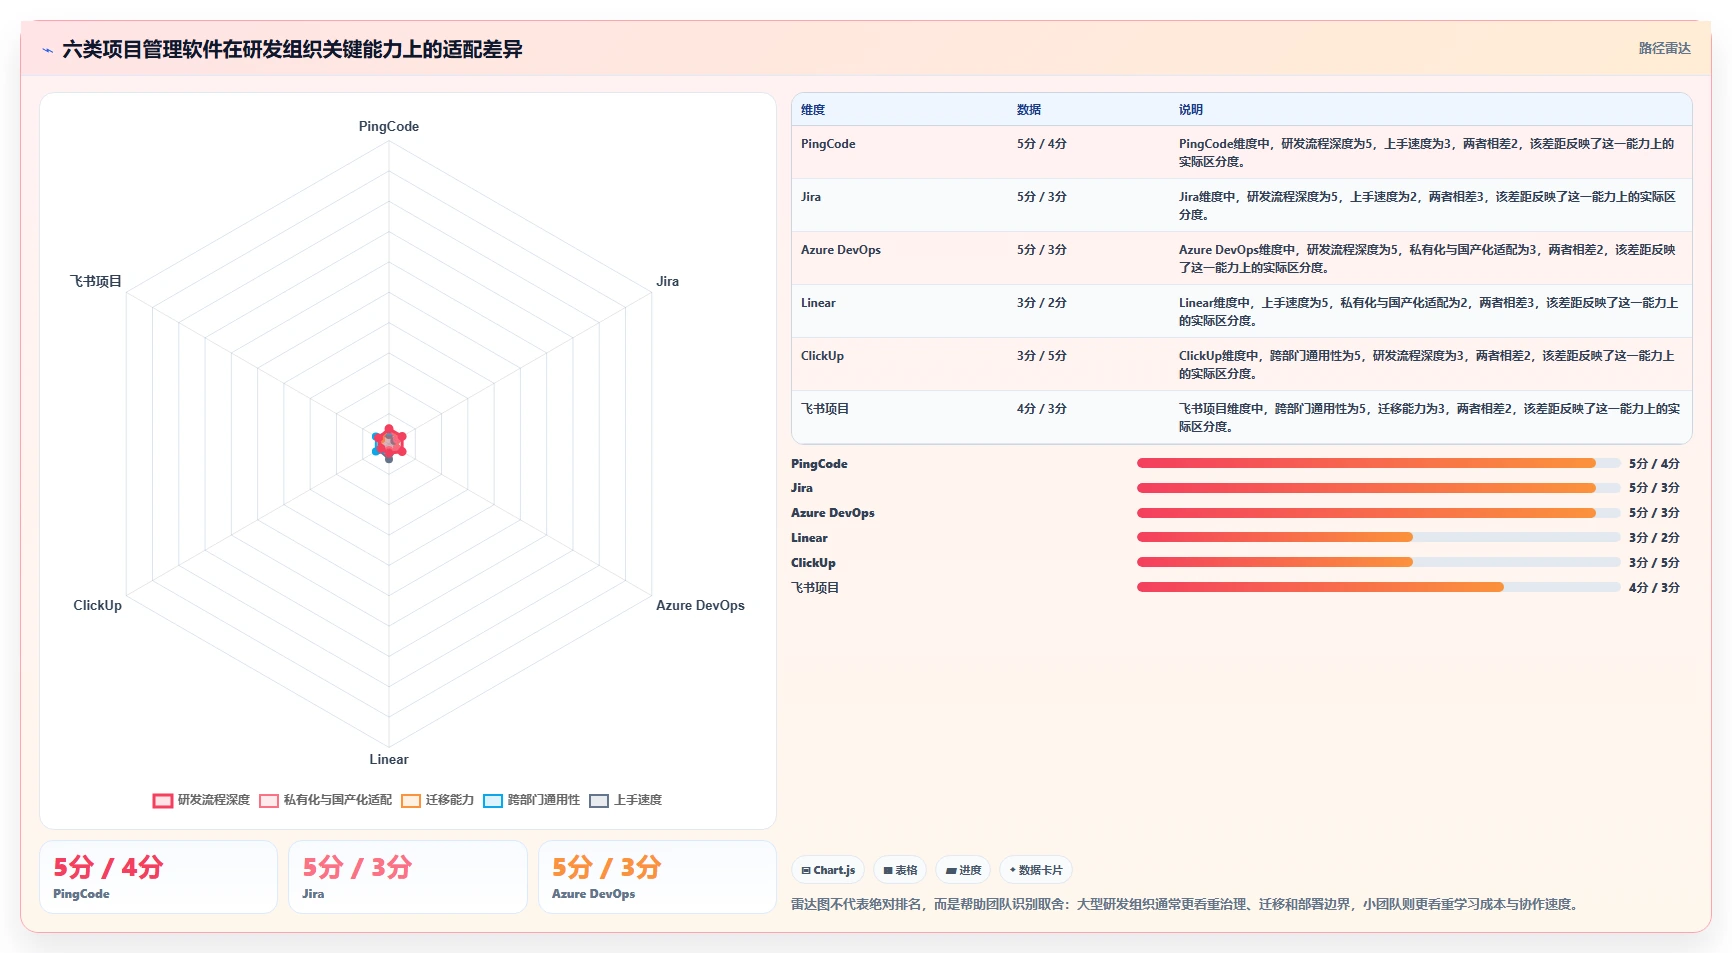Hide the 上手速度 legend dataset

click(625, 800)
